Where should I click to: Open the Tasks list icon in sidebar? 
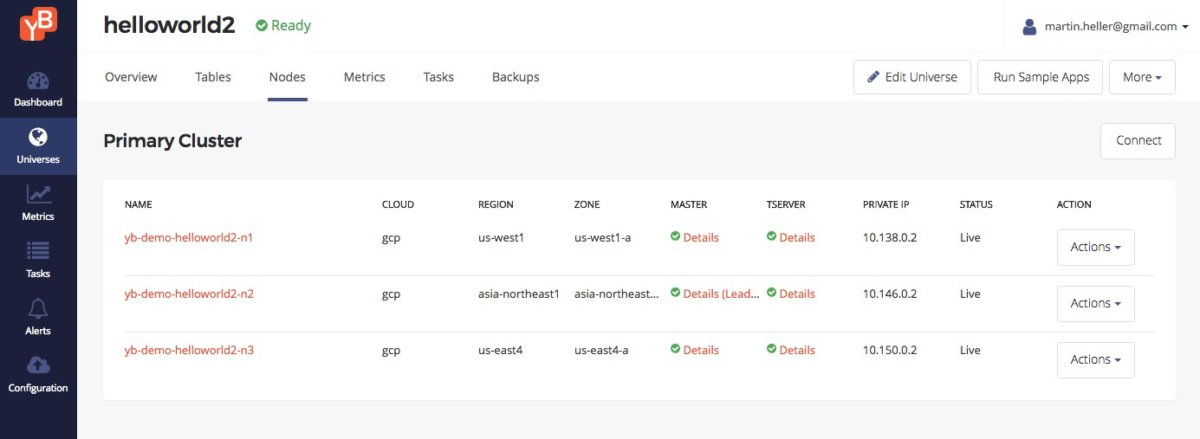click(x=38, y=251)
